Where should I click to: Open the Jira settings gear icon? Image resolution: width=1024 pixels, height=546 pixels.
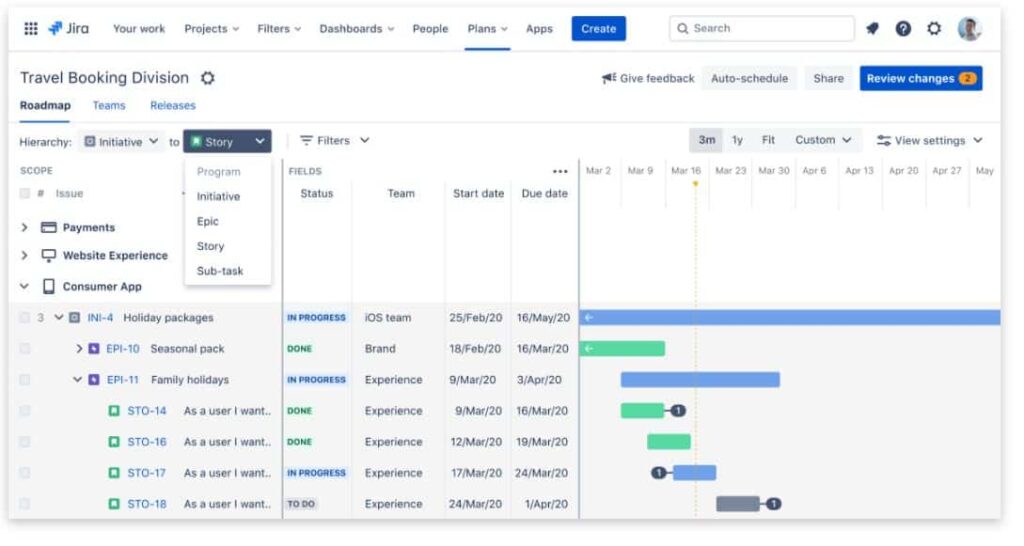coord(934,28)
